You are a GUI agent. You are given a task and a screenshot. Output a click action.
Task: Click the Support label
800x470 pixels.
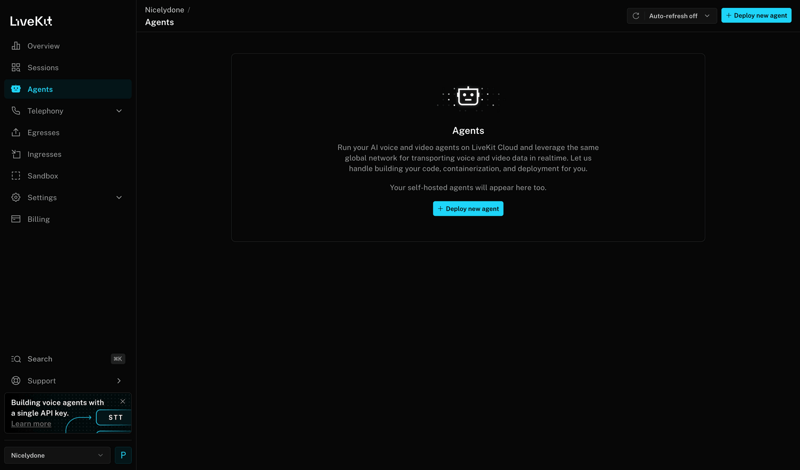point(41,381)
